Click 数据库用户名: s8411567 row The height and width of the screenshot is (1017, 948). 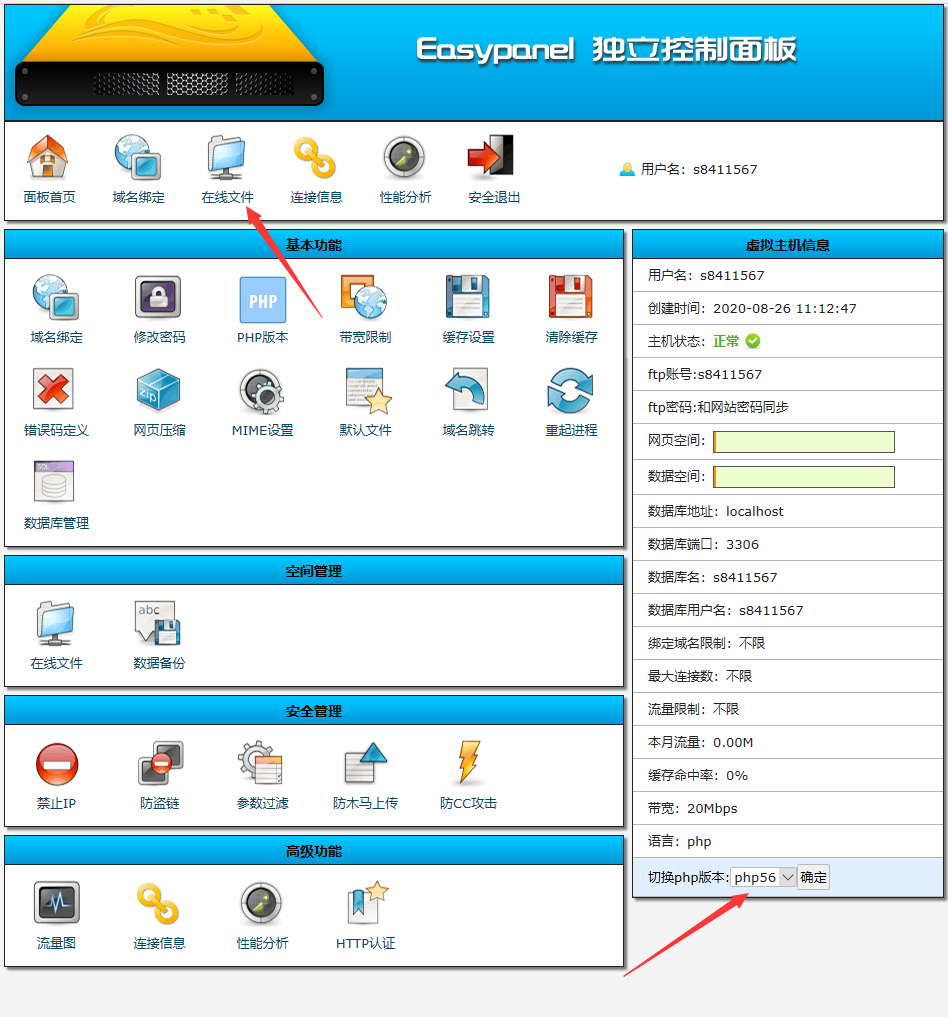point(788,610)
